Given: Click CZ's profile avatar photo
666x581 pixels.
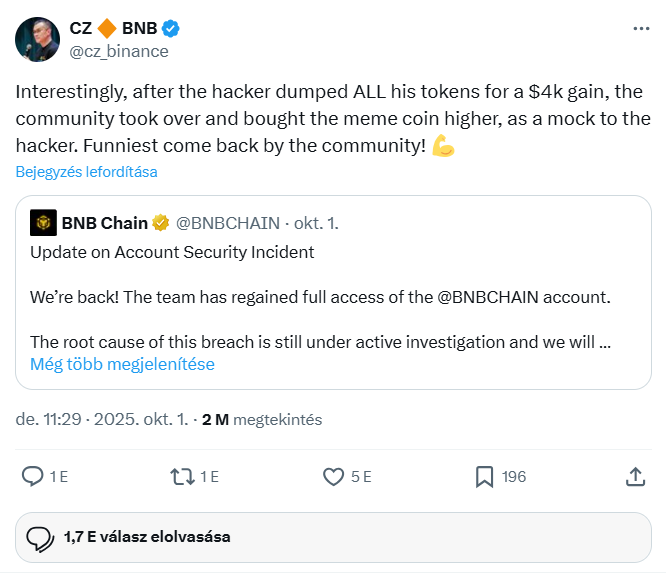Looking at the screenshot, I should tap(37, 39).
